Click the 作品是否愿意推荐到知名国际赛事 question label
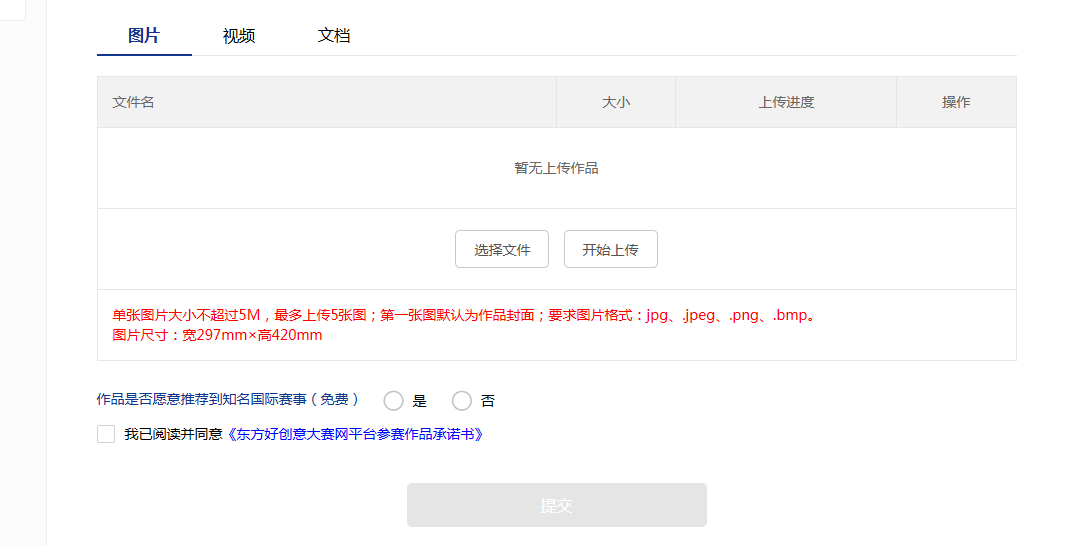Screen dimensions: 1065x546 pos(228,400)
